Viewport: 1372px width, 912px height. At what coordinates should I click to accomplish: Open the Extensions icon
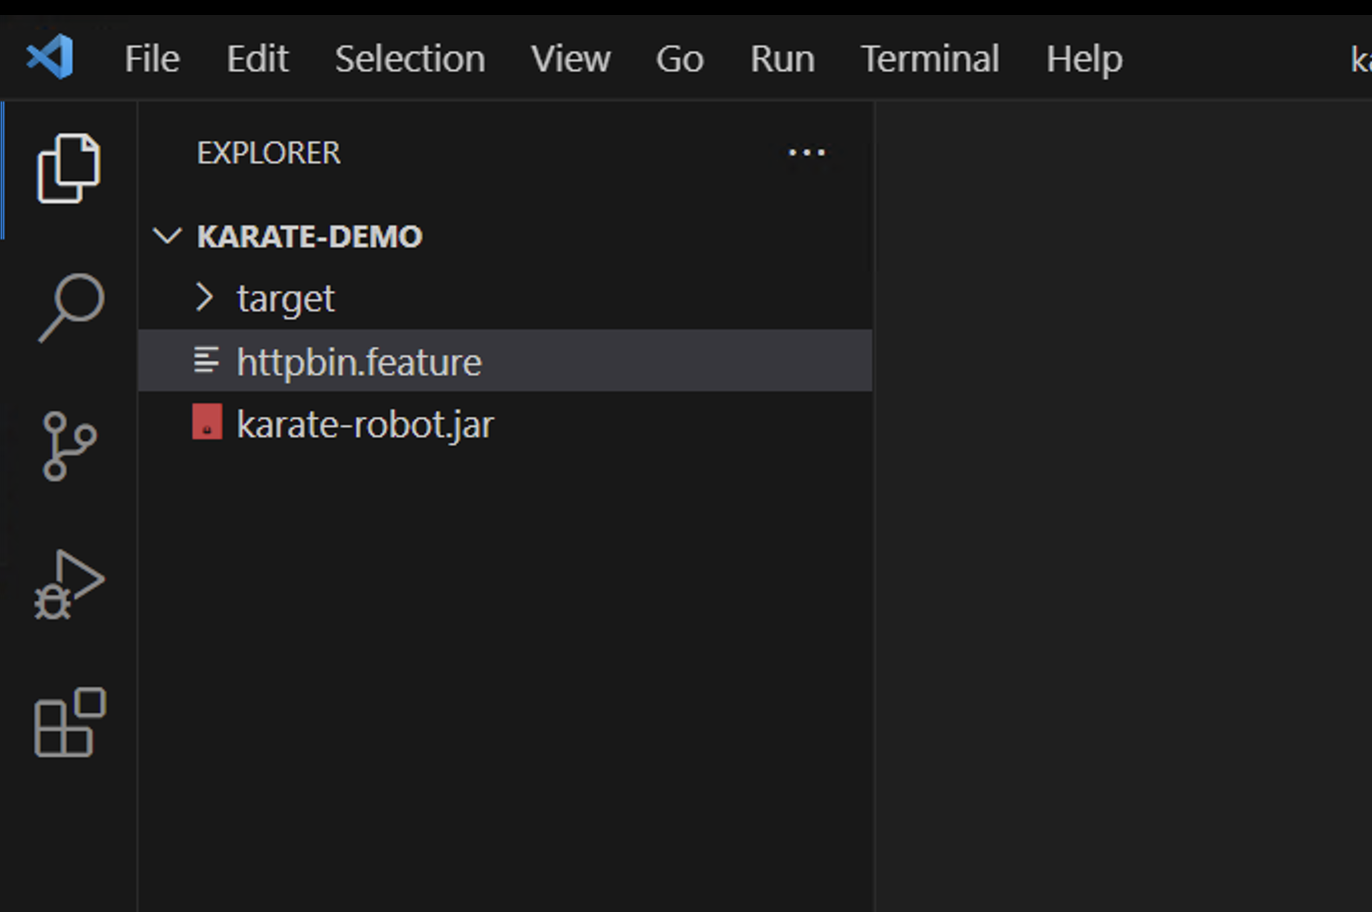point(69,723)
